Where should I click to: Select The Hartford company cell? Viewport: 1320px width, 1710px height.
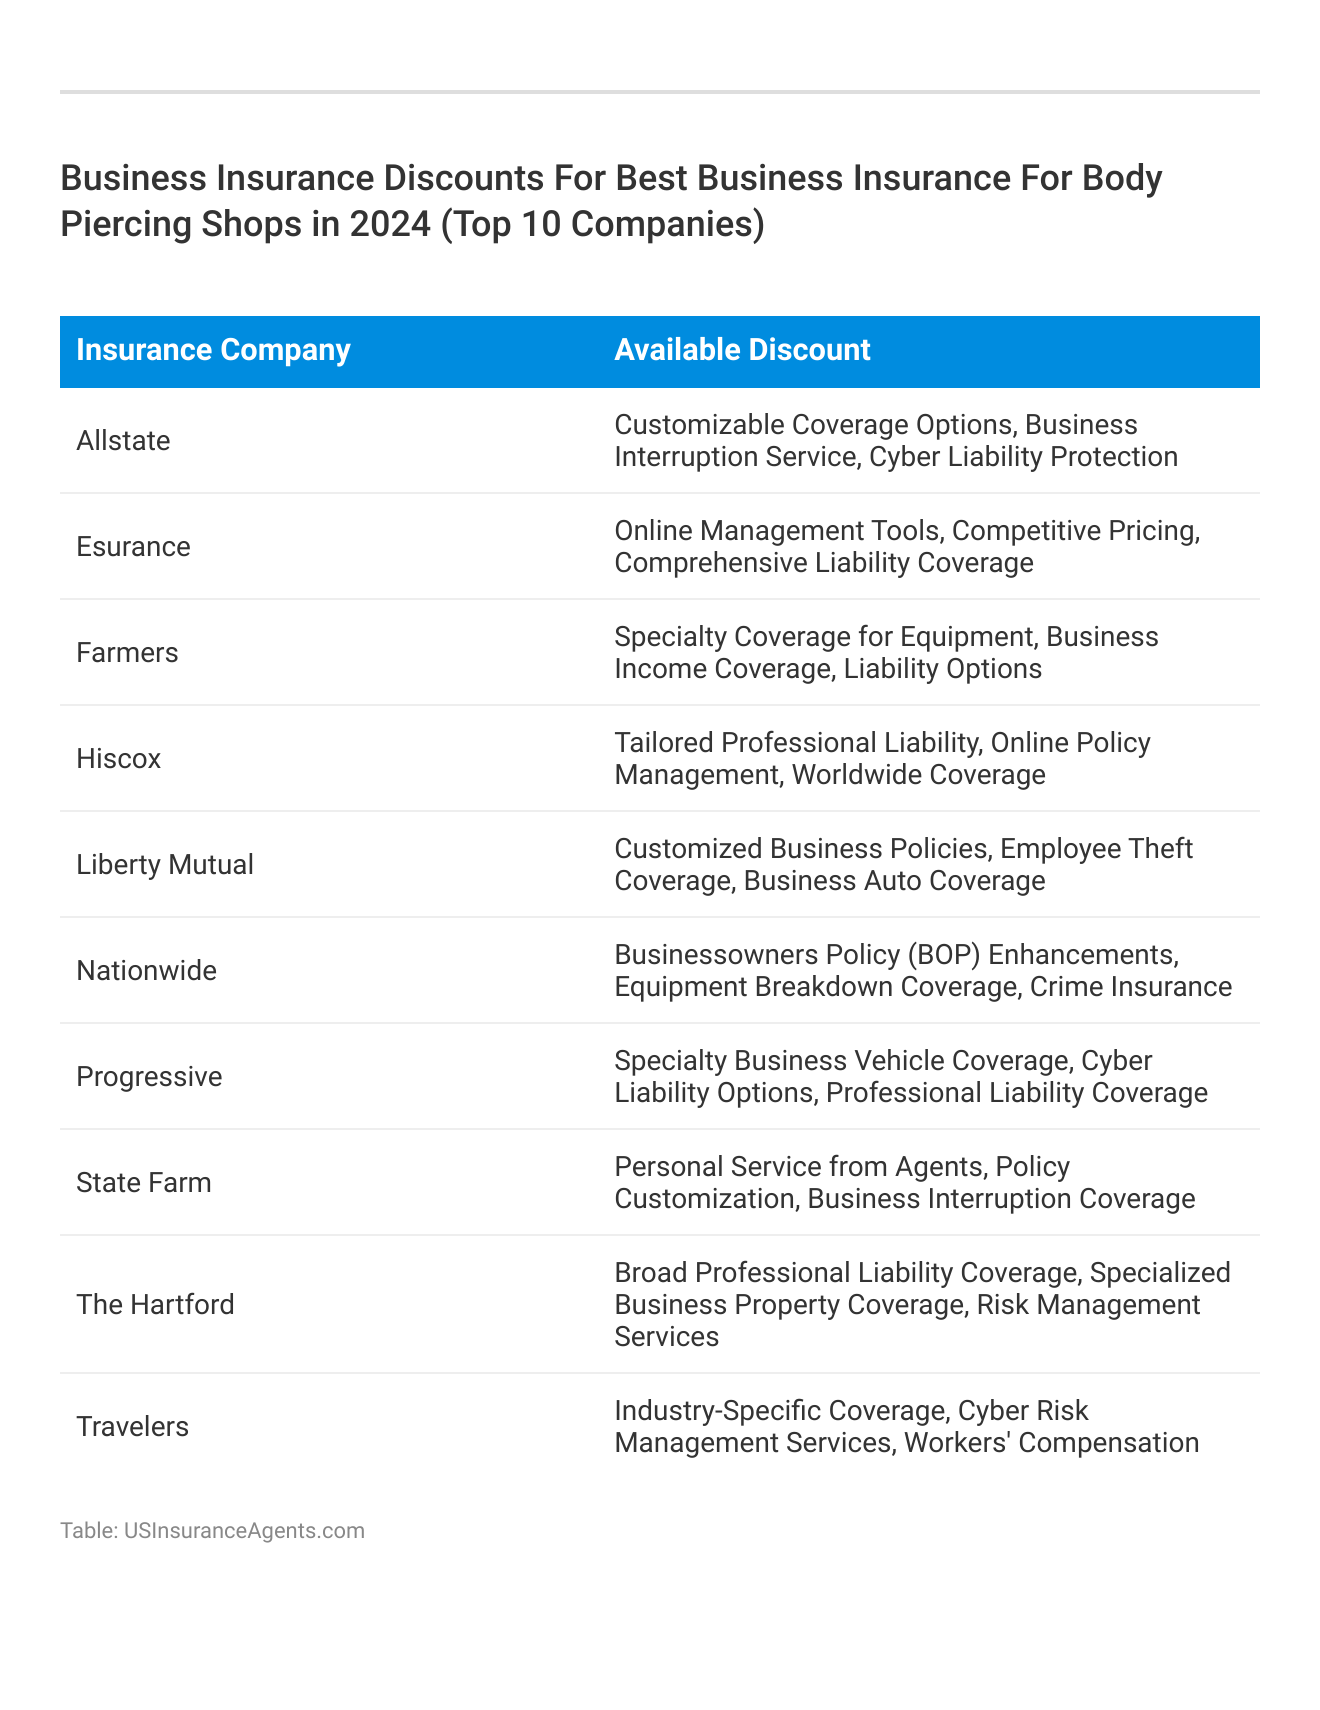tap(155, 1305)
